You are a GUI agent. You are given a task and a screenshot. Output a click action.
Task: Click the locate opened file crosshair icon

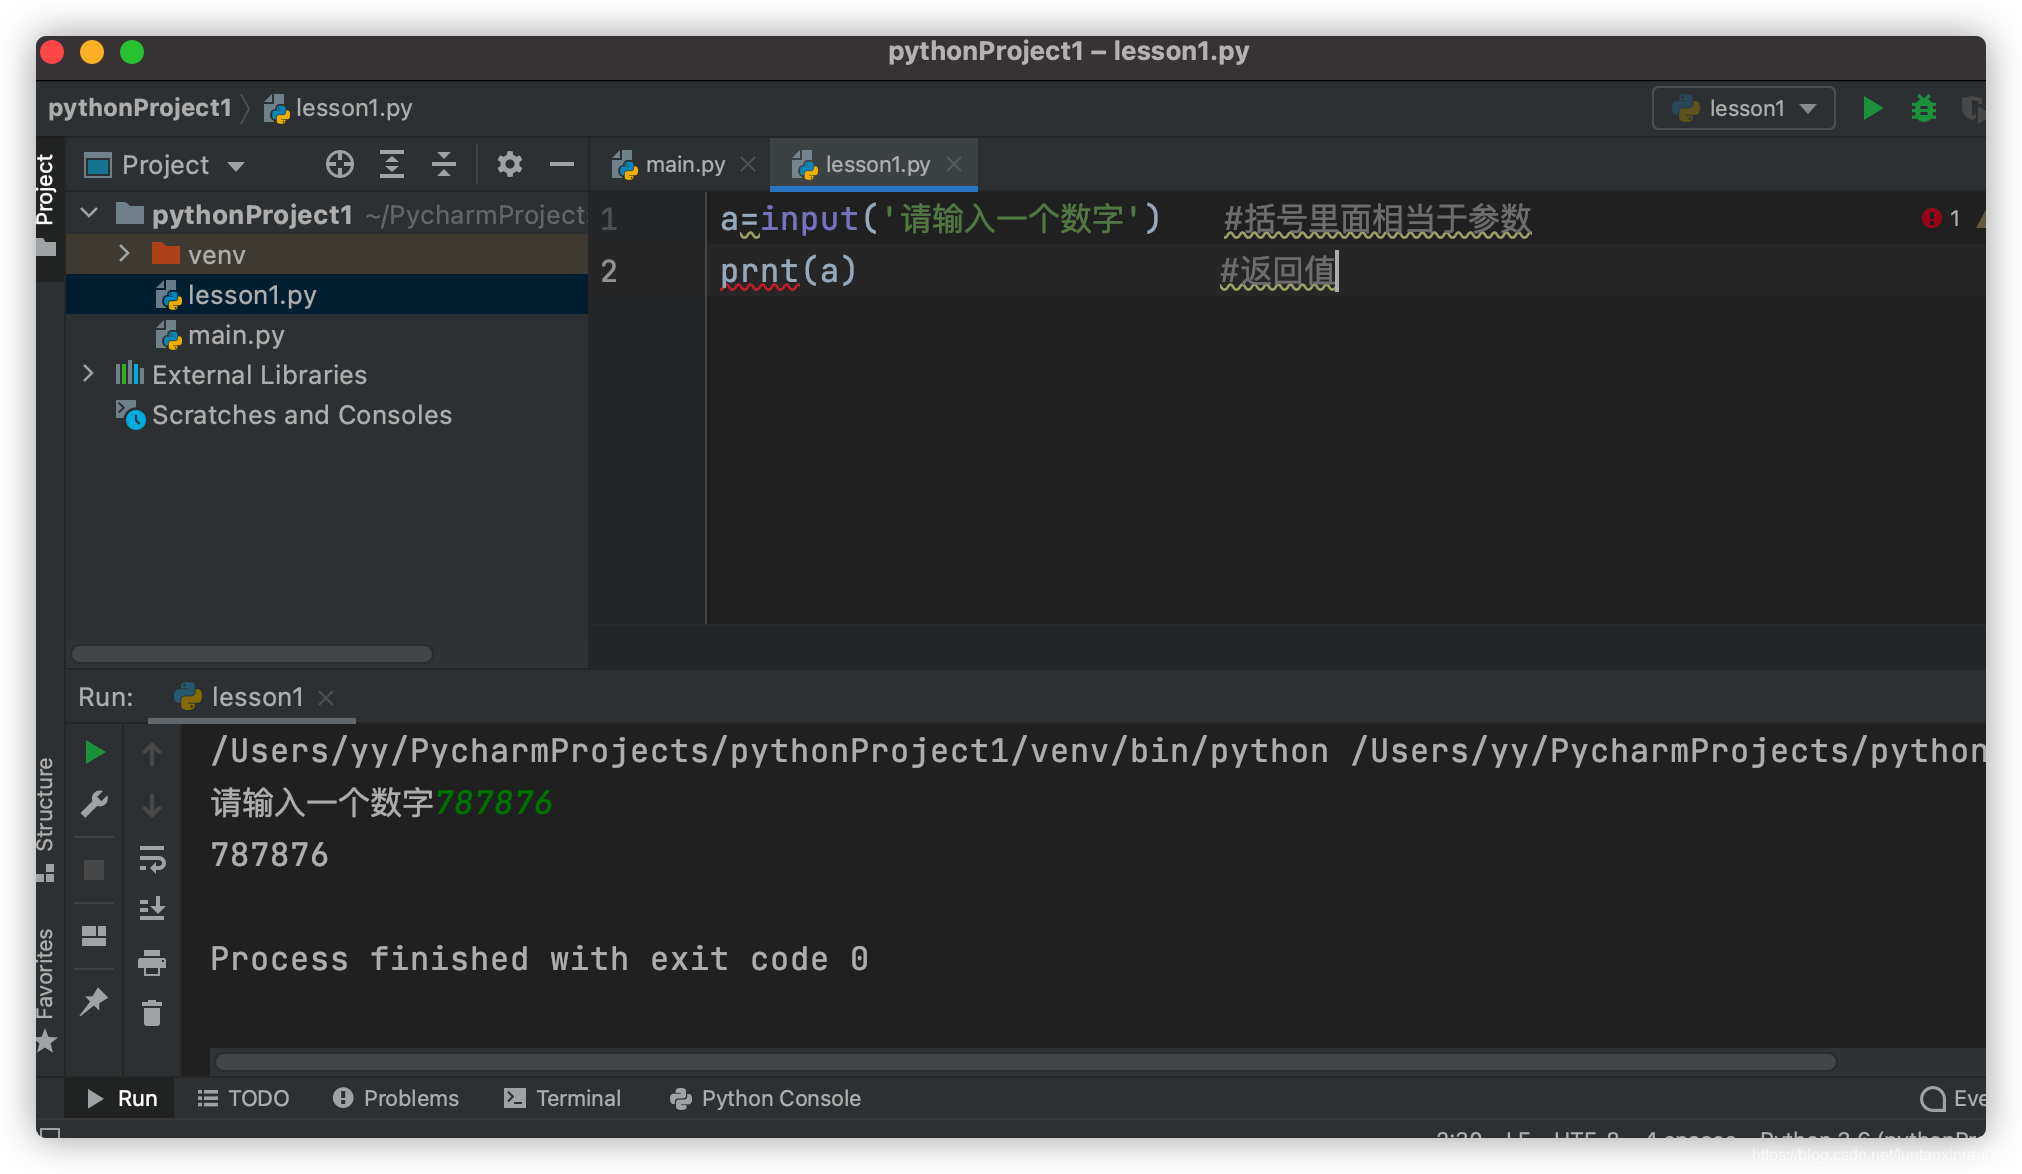[x=339, y=164]
